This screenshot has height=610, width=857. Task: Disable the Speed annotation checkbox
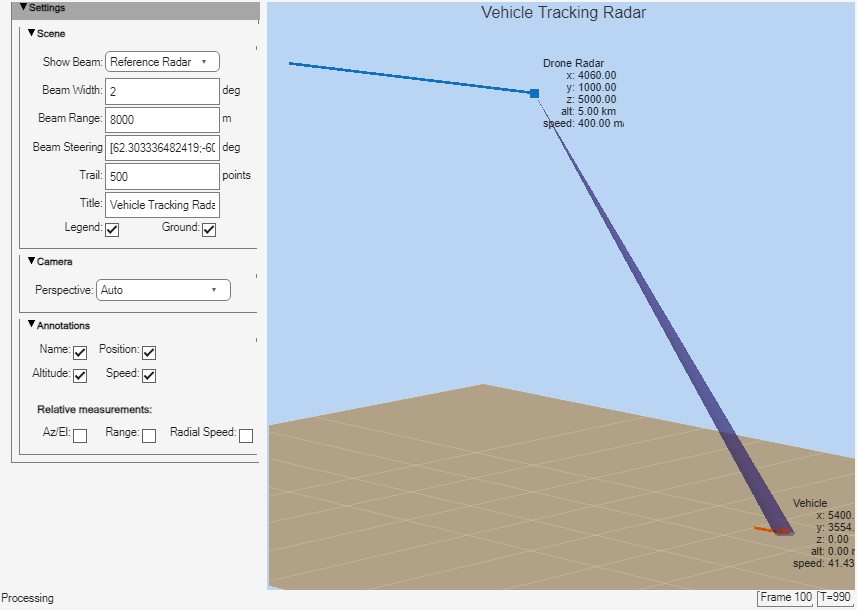149,376
